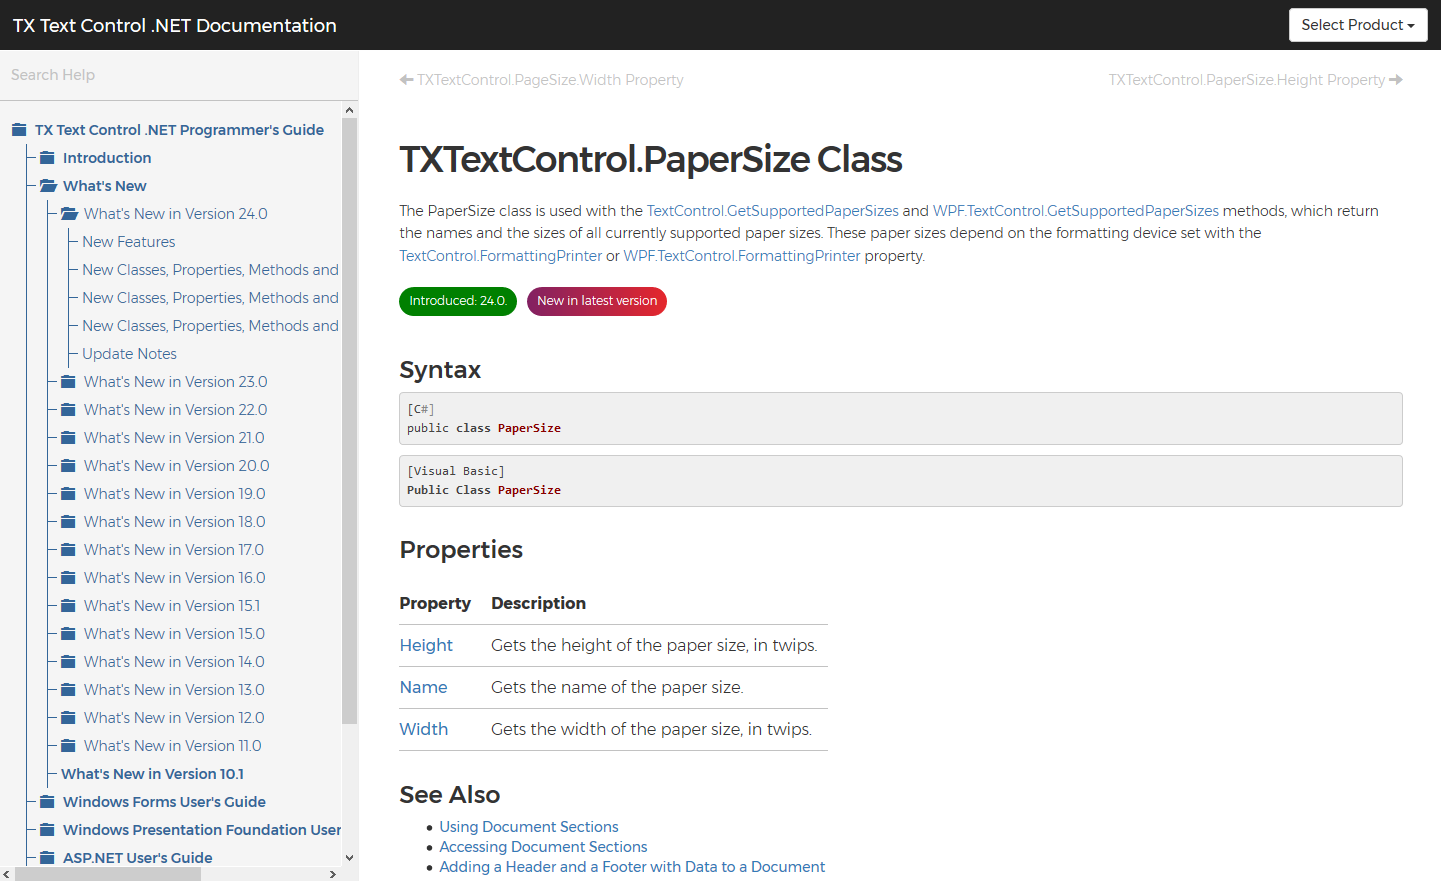Collapse the What's New in Version 24.0 folder icon
This screenshot has height=881, width=1441.
click(x=69, y=214)
